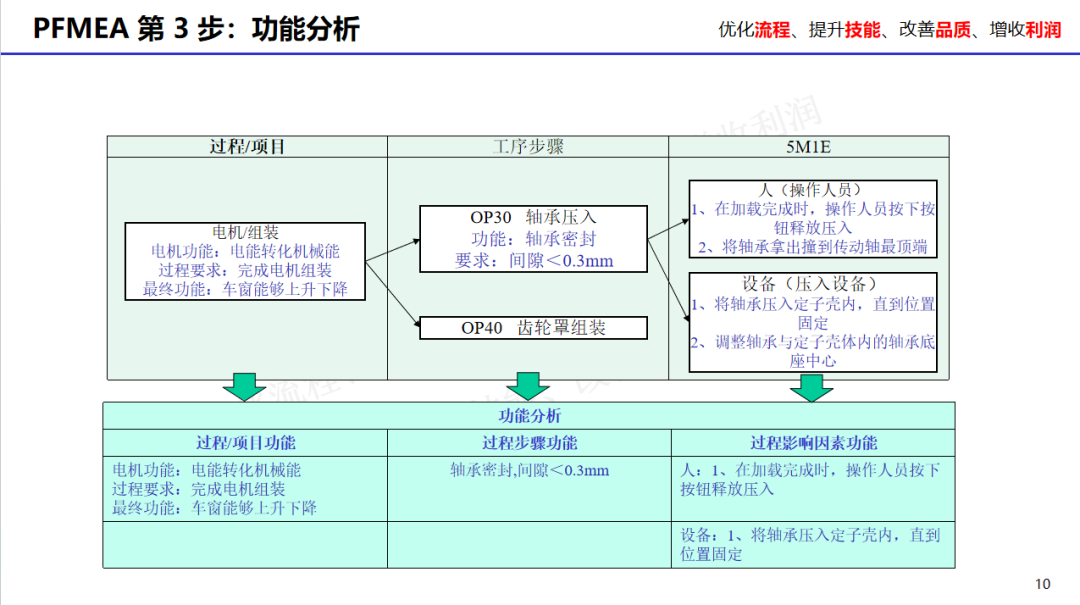The height and width of the screenshot is (605, 1080).
Task: Click the arrowhead pointing to 设备（压入设备） box
Action: (684, 318)
